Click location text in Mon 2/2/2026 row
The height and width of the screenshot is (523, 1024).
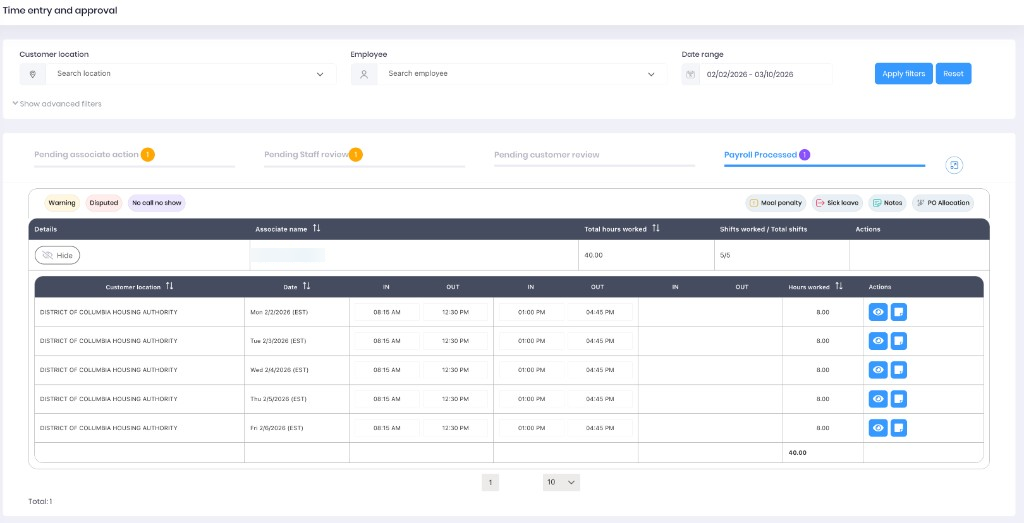pyautogui.click(x=108, y=312)
